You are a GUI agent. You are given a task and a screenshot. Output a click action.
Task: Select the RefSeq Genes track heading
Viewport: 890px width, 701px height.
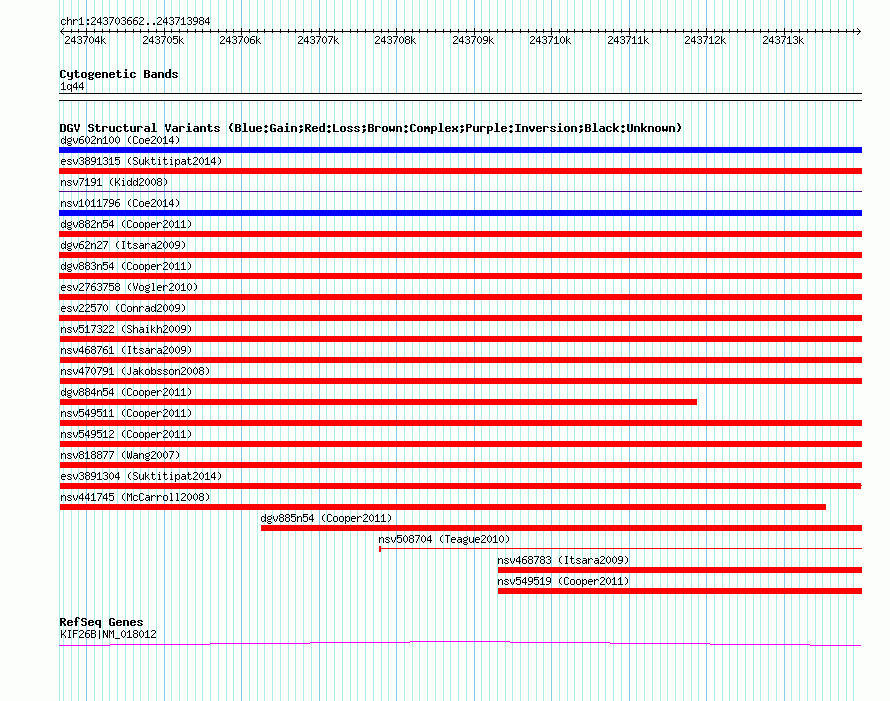[101, 622]
